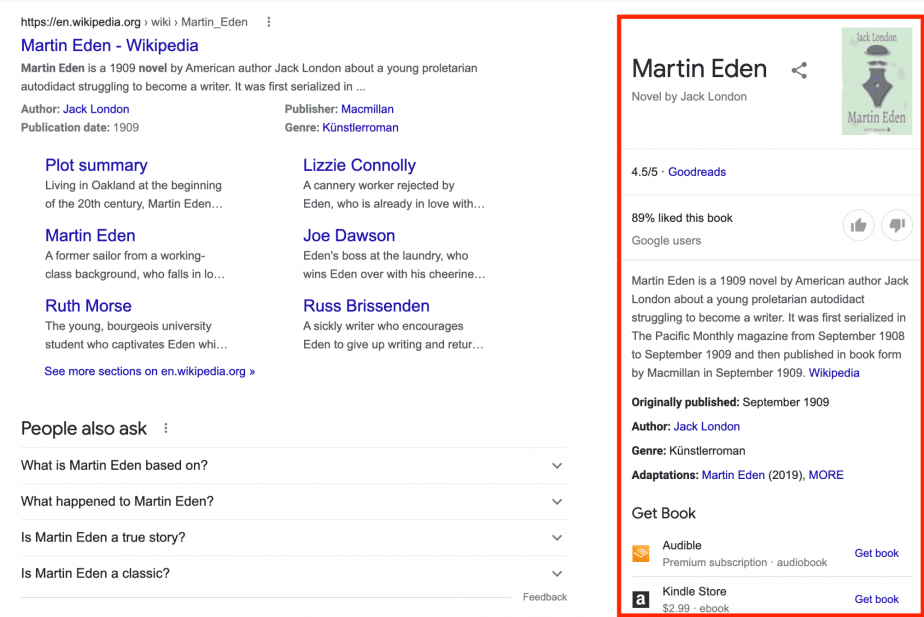Click the 4.5/5 rating text
The width and height of the screenshot is (924, 617).
pyautogui.click(x=644, y=172)
